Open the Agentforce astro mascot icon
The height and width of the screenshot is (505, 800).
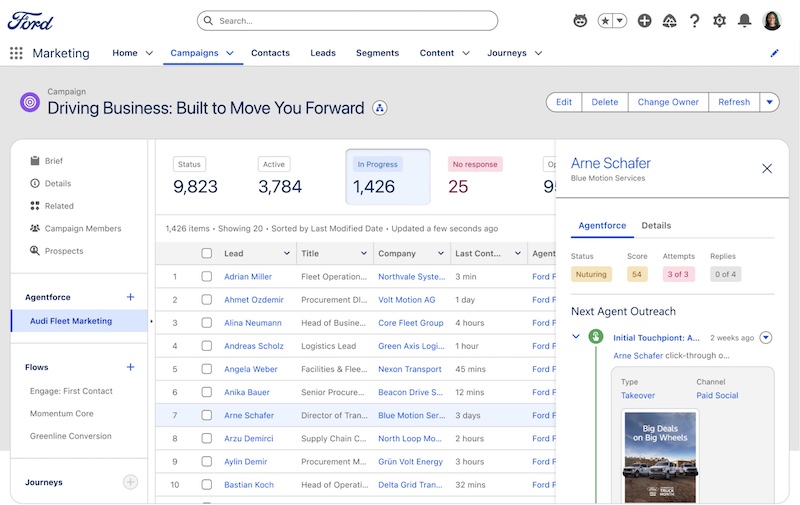click(x=580, y=21)
